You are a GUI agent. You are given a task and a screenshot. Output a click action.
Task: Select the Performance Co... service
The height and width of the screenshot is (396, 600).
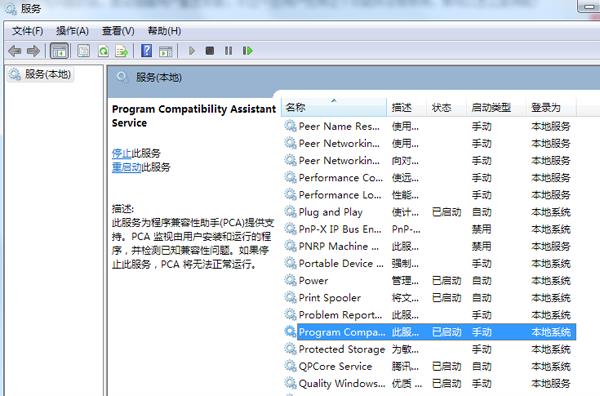(x=429, y=178)
